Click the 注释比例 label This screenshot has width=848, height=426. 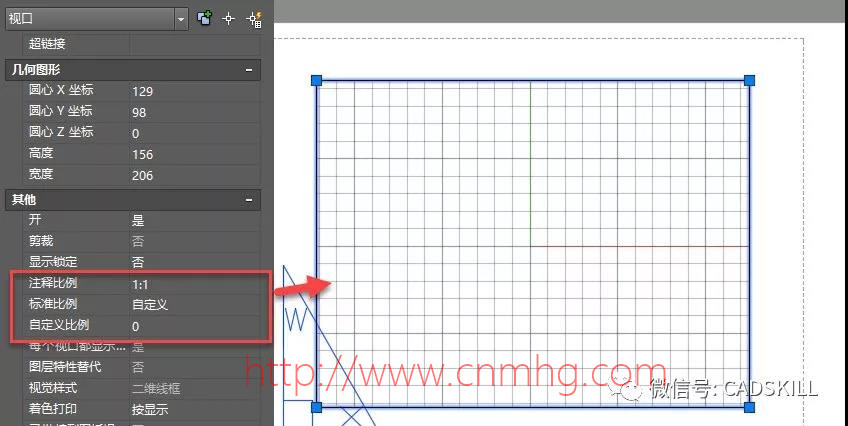pyautogui.click(x=53, y=283)
